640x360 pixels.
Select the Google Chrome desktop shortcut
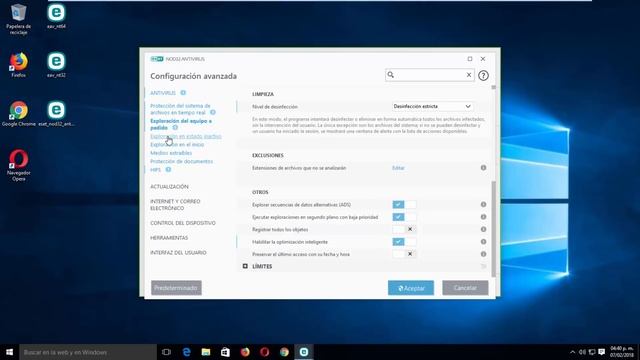point(18,113)
